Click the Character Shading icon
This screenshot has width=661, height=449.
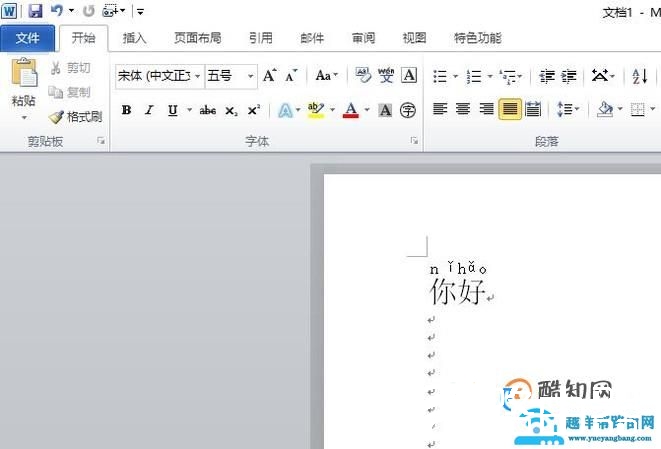pyautogui.click(x=385, y=110)
